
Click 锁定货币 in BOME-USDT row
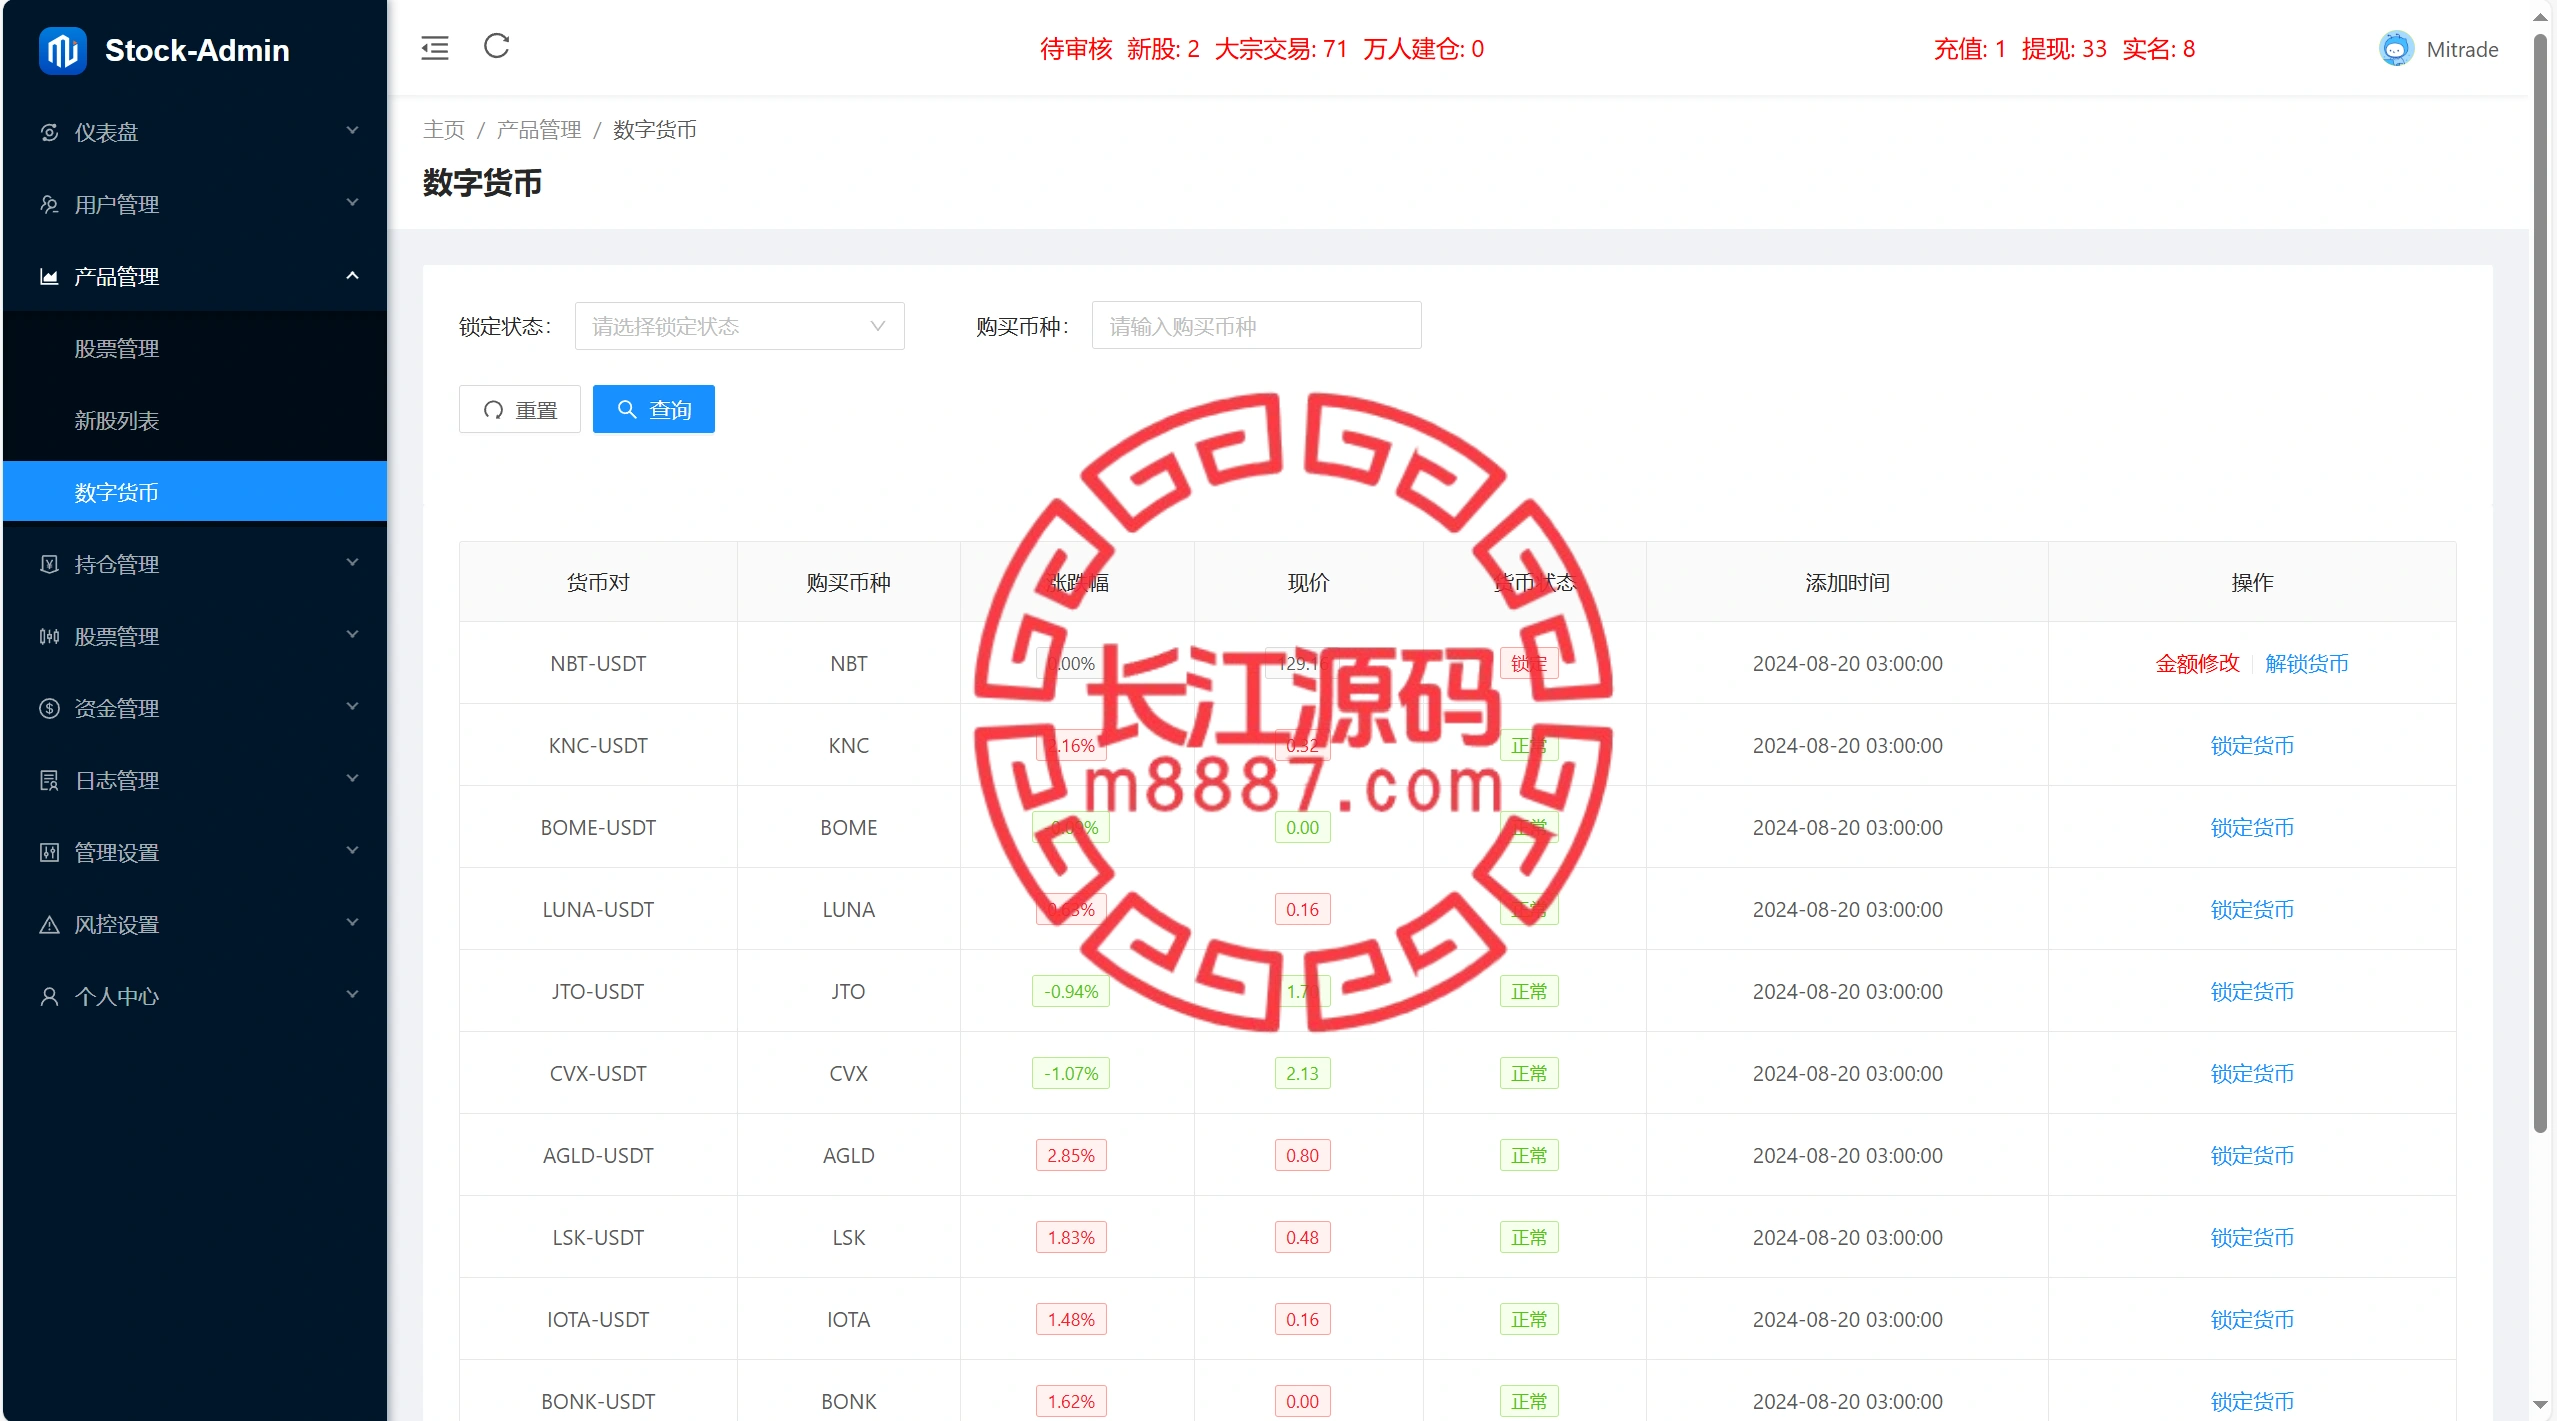point(2252,827)
